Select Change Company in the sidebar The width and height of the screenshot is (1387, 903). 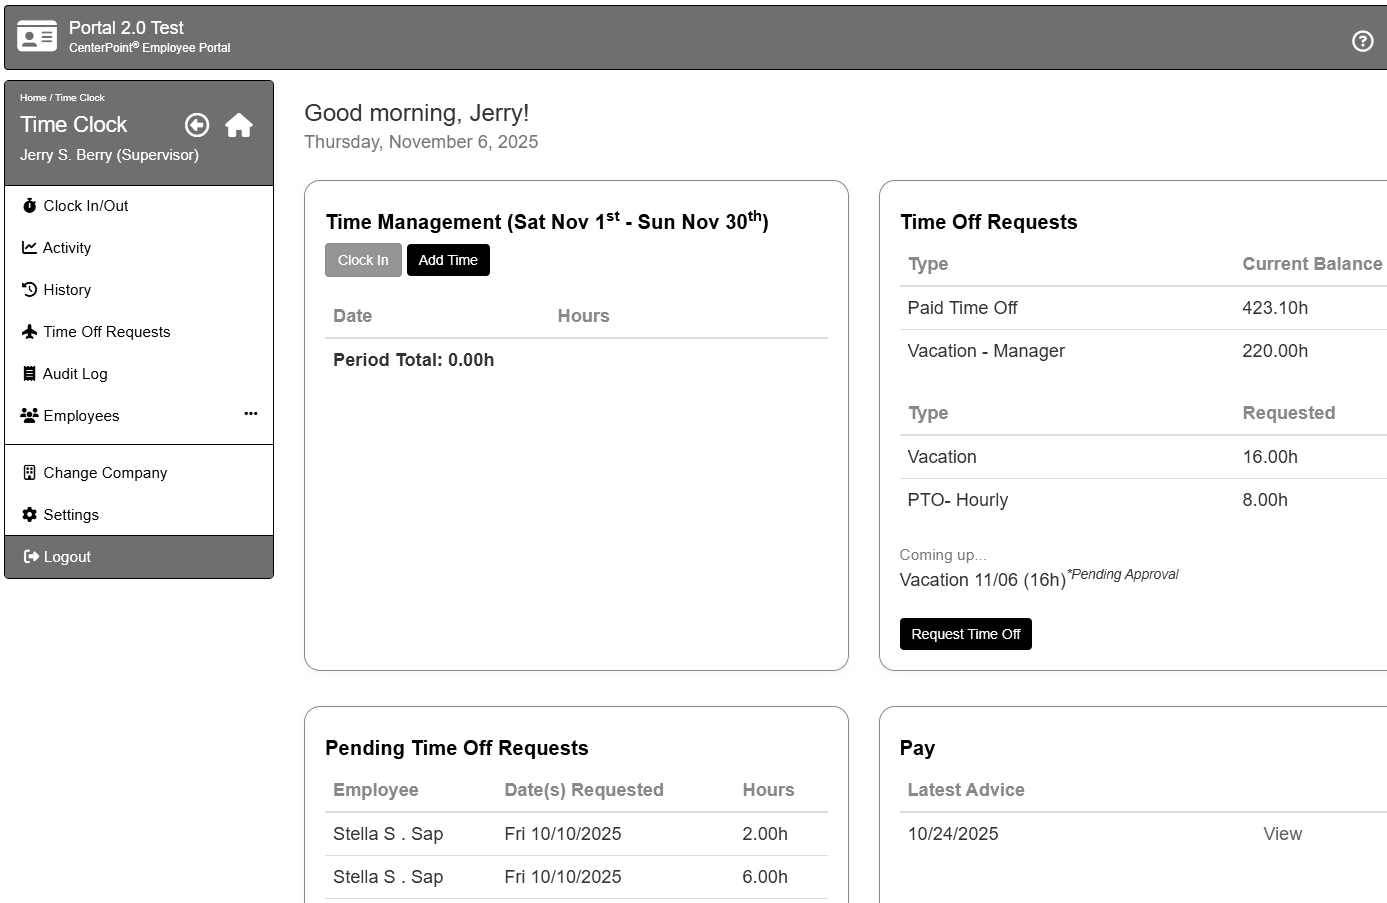tap(105, 473)
